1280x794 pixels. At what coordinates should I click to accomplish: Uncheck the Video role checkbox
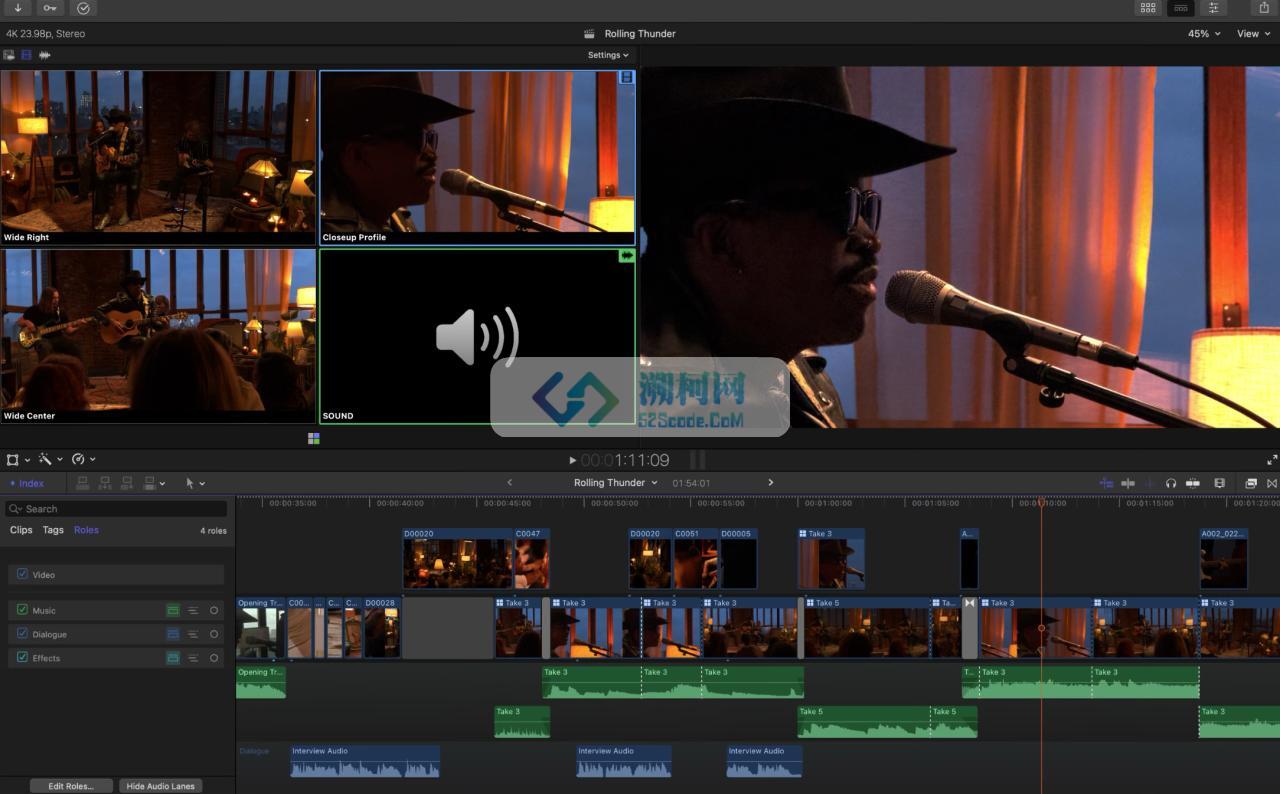[22, 574]
